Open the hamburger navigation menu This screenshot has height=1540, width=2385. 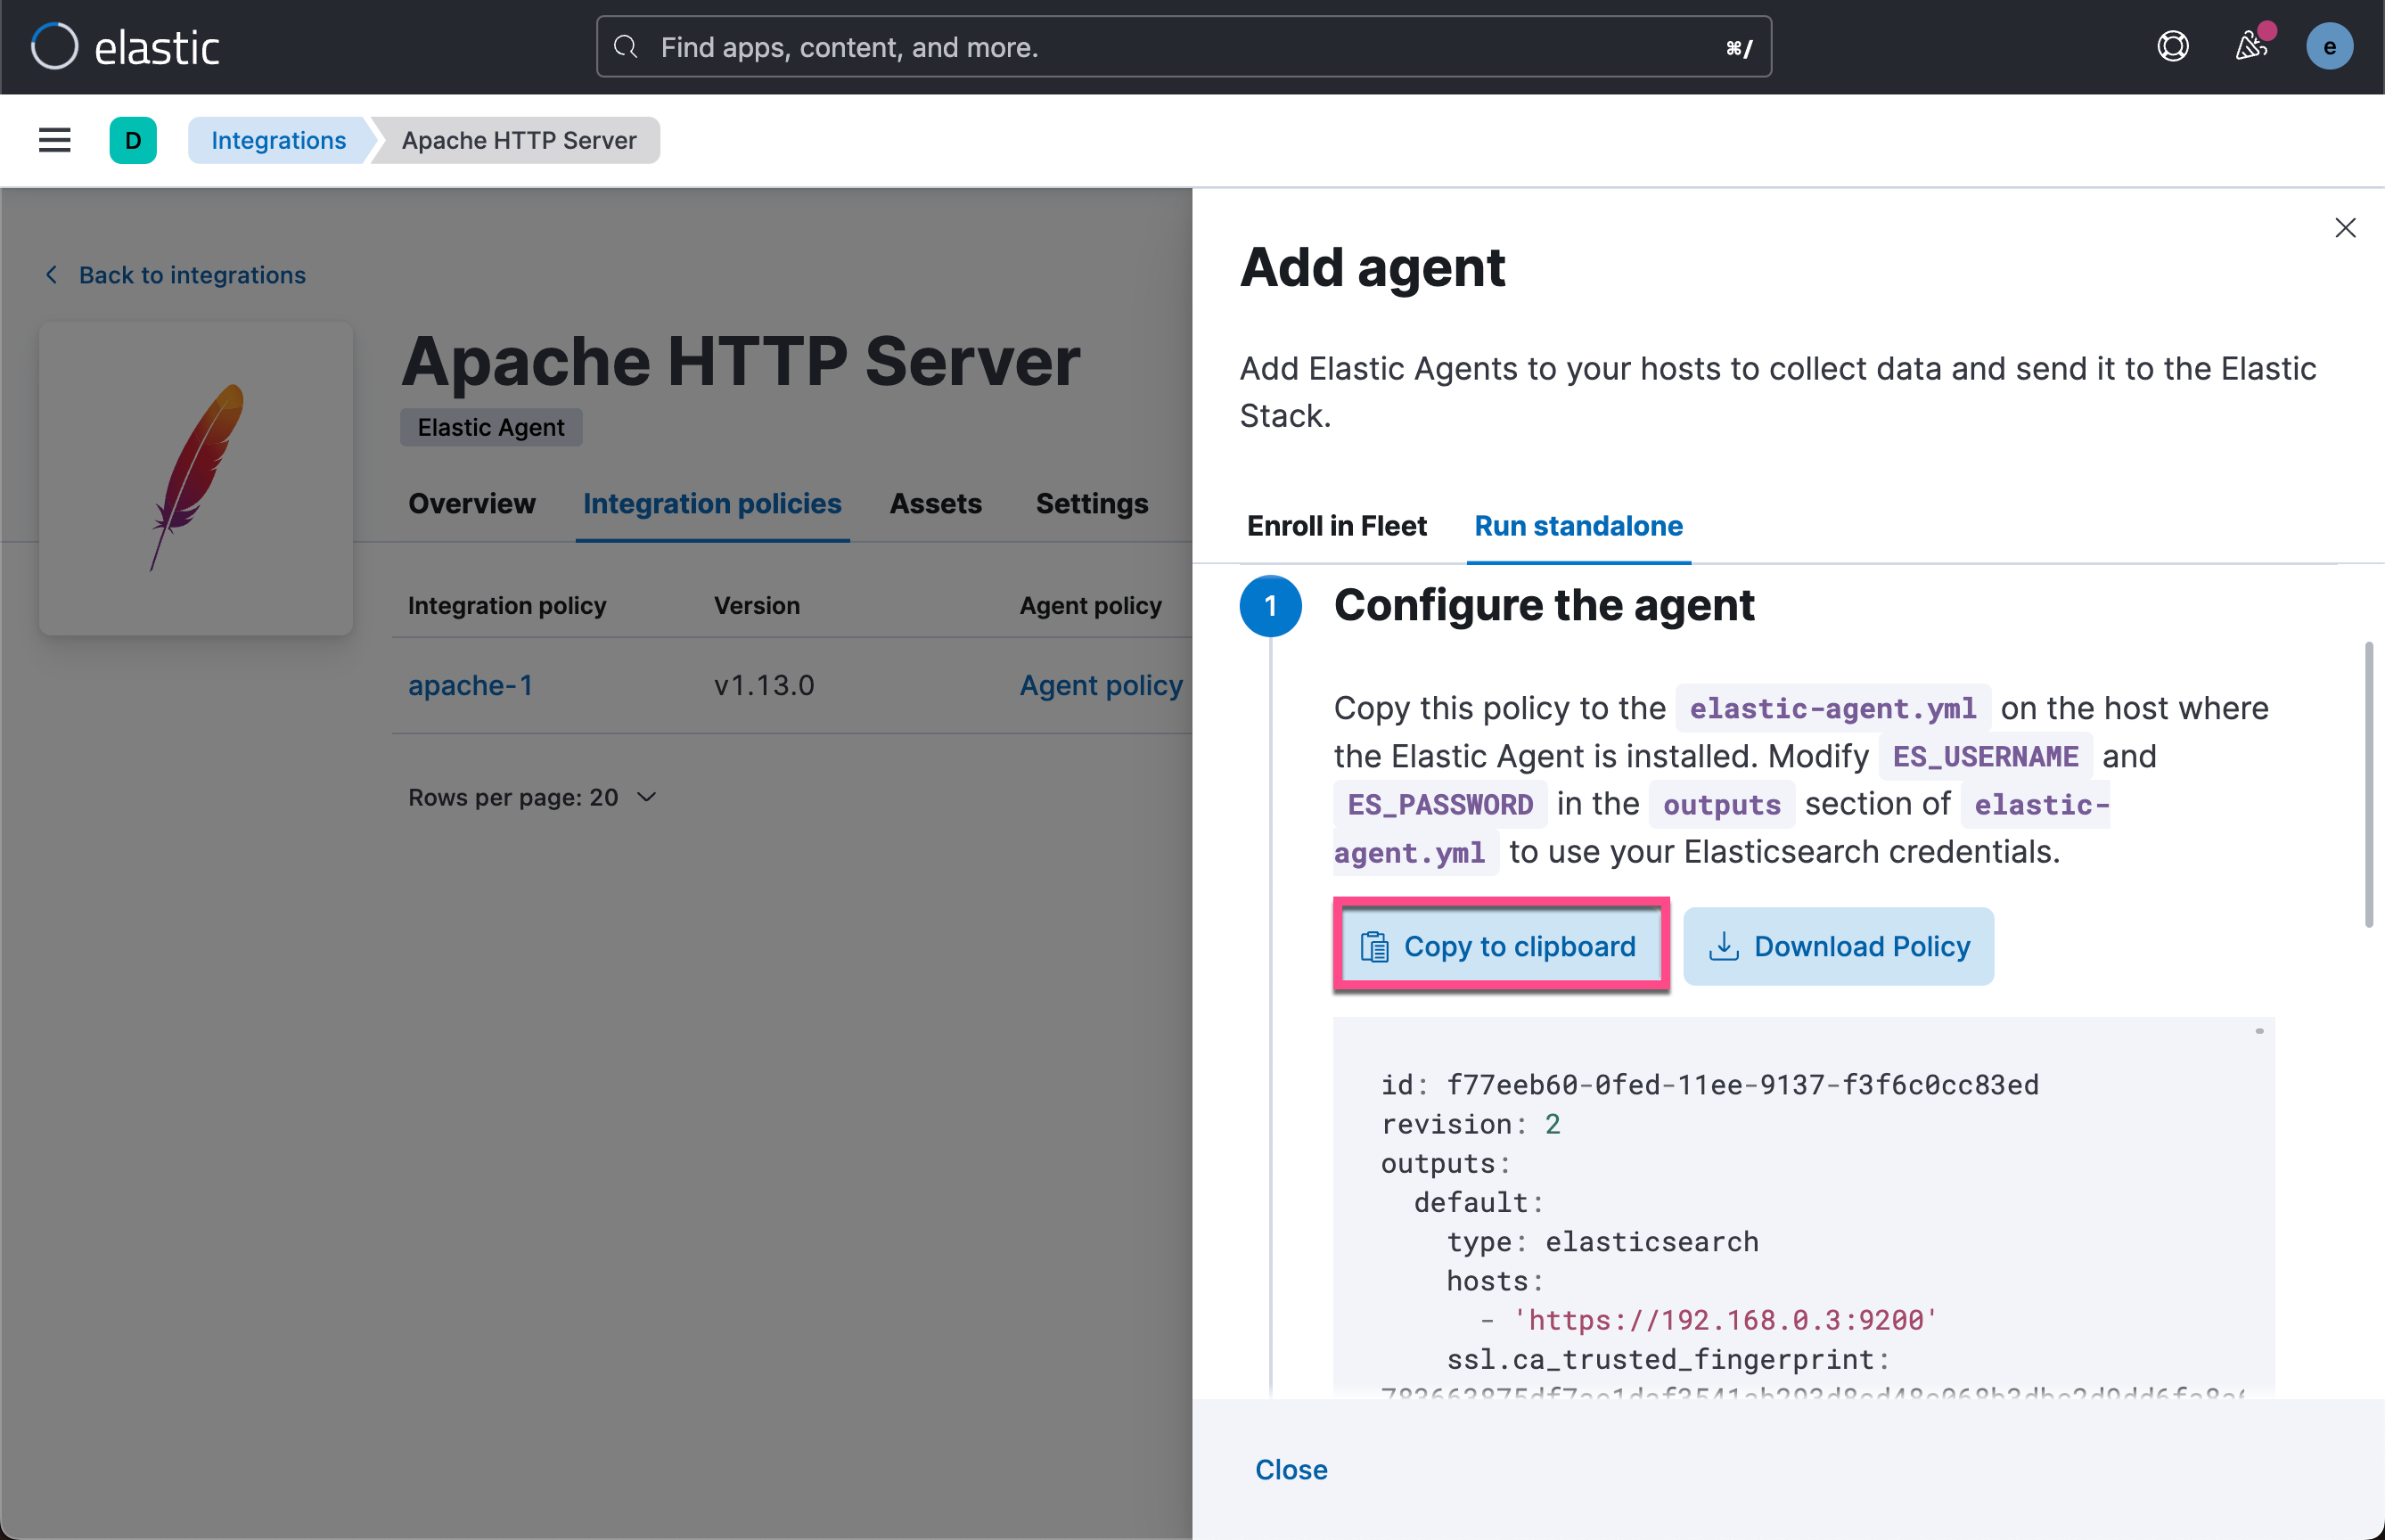pos(54,140)
